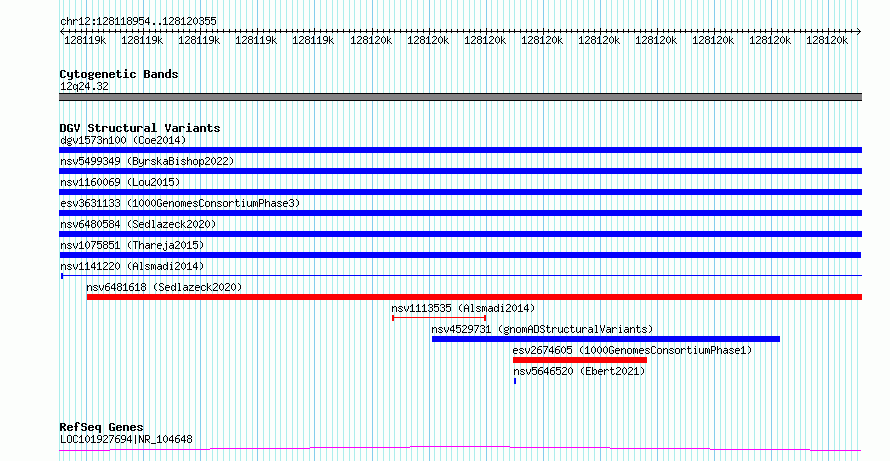Open the nsv1113535 (Alsmadi2014) label
The image size is (890, 461).
pyautogui.click(x=463, y=308)
